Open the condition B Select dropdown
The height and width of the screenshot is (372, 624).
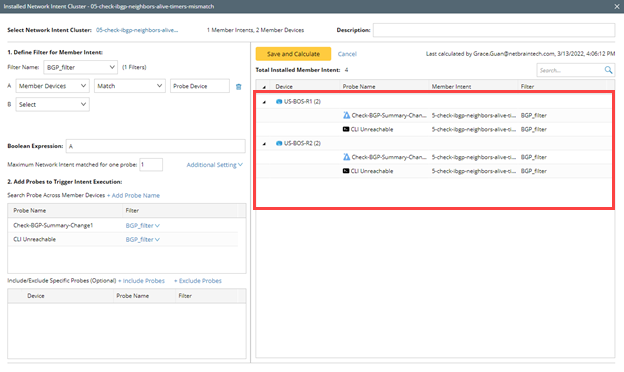[x=53, y=104]
